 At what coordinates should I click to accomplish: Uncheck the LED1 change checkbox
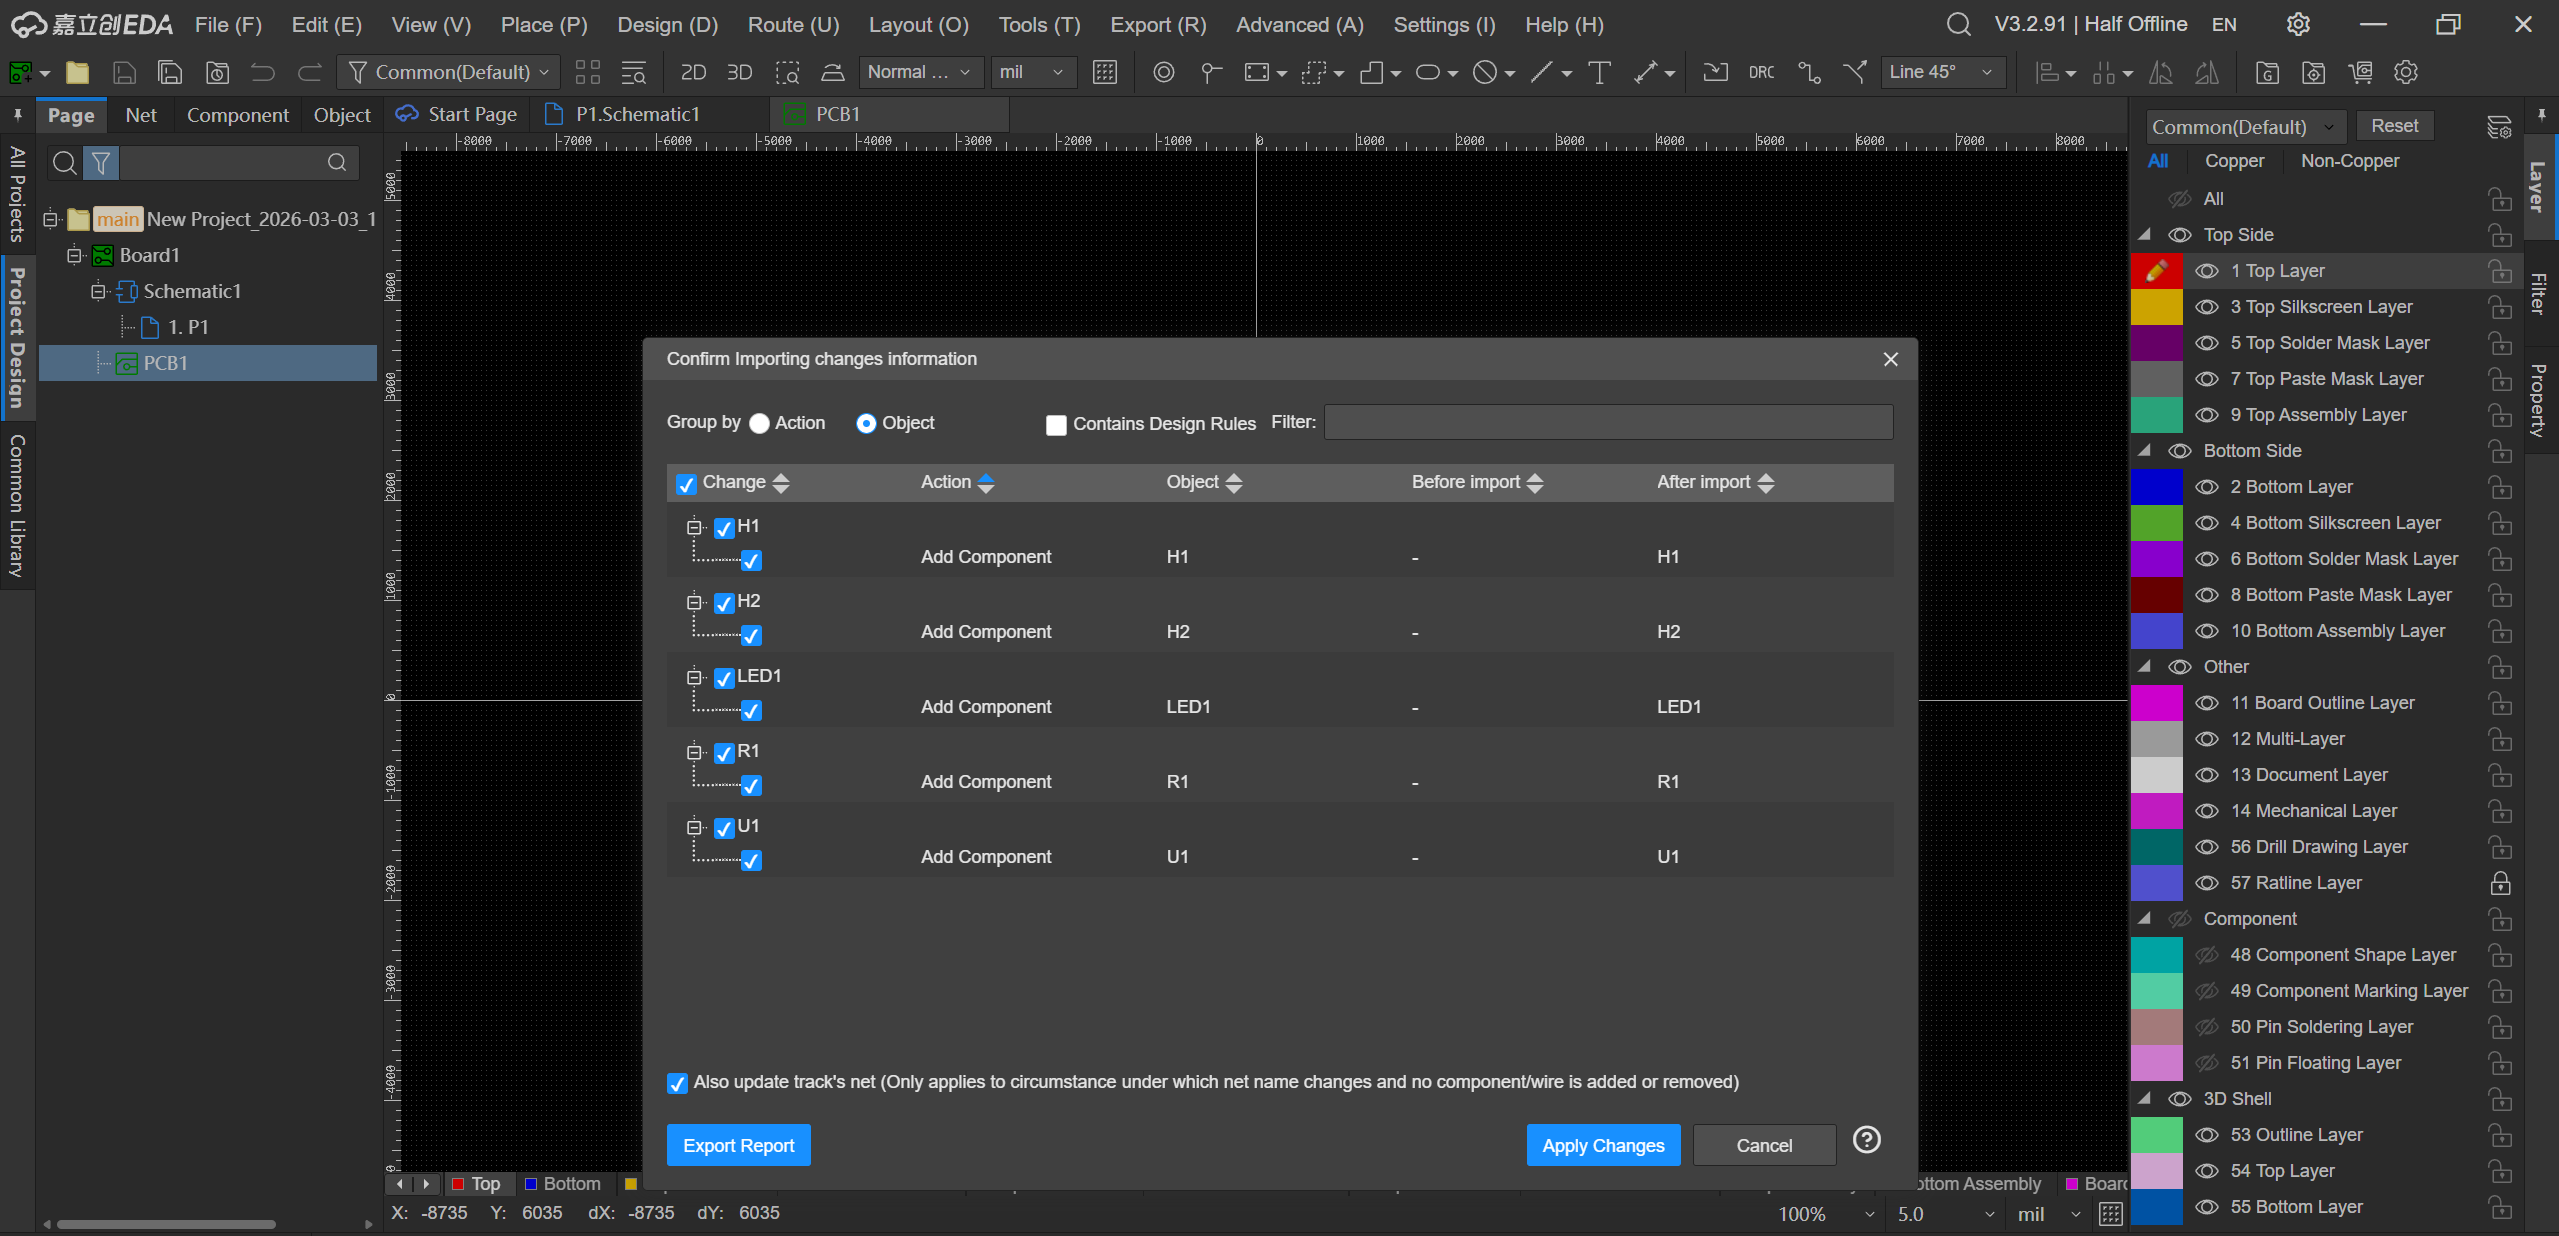click(724, 678)
